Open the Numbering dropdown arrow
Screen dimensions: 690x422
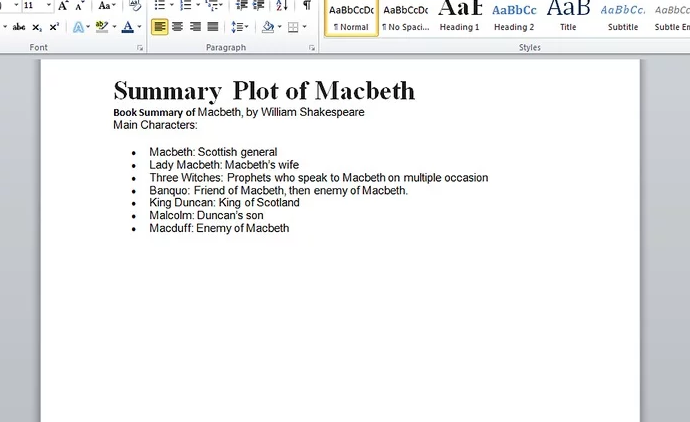198,5
